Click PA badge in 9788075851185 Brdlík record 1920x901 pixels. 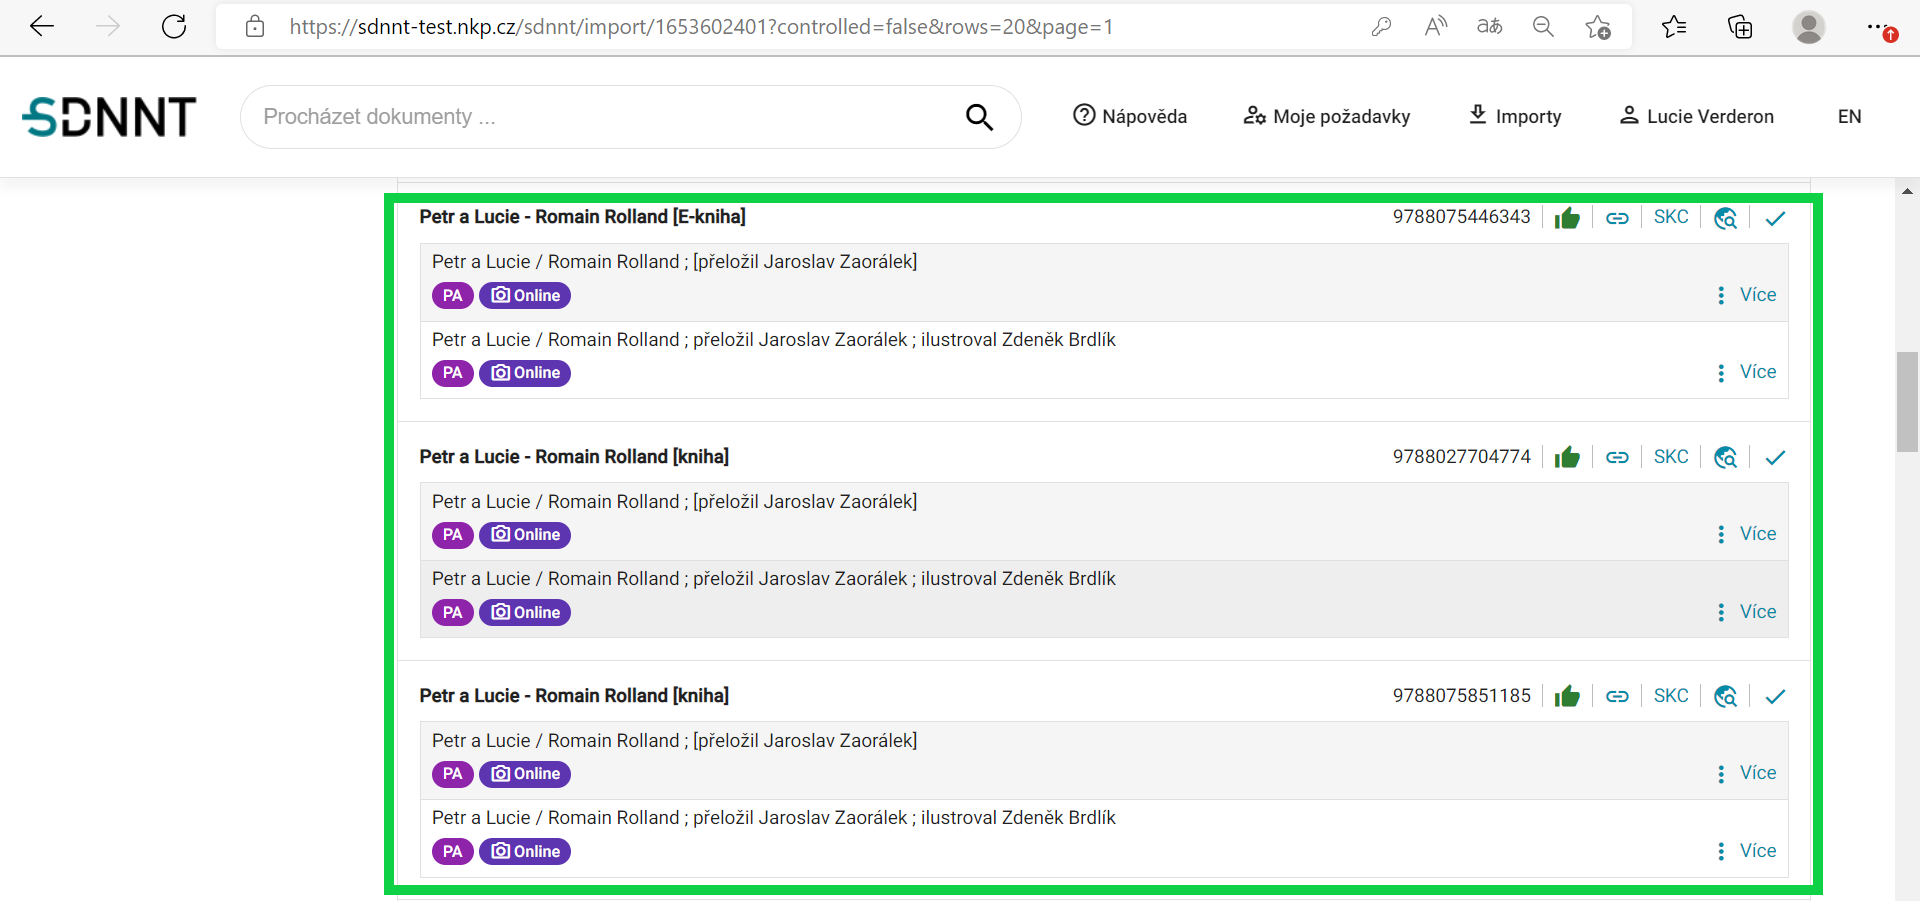tap(453, 851)
